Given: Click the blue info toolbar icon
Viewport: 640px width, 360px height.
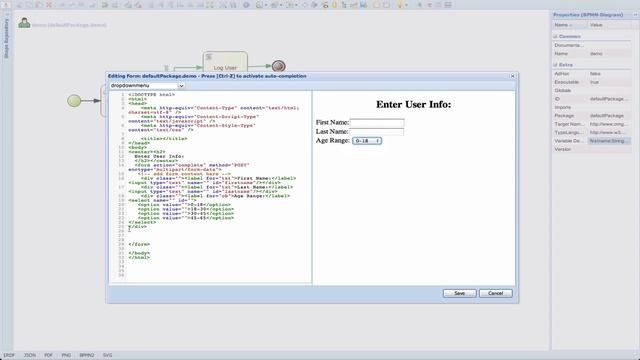Looking at the screenshot, I should pyautogui.click(x=246, y=5).
